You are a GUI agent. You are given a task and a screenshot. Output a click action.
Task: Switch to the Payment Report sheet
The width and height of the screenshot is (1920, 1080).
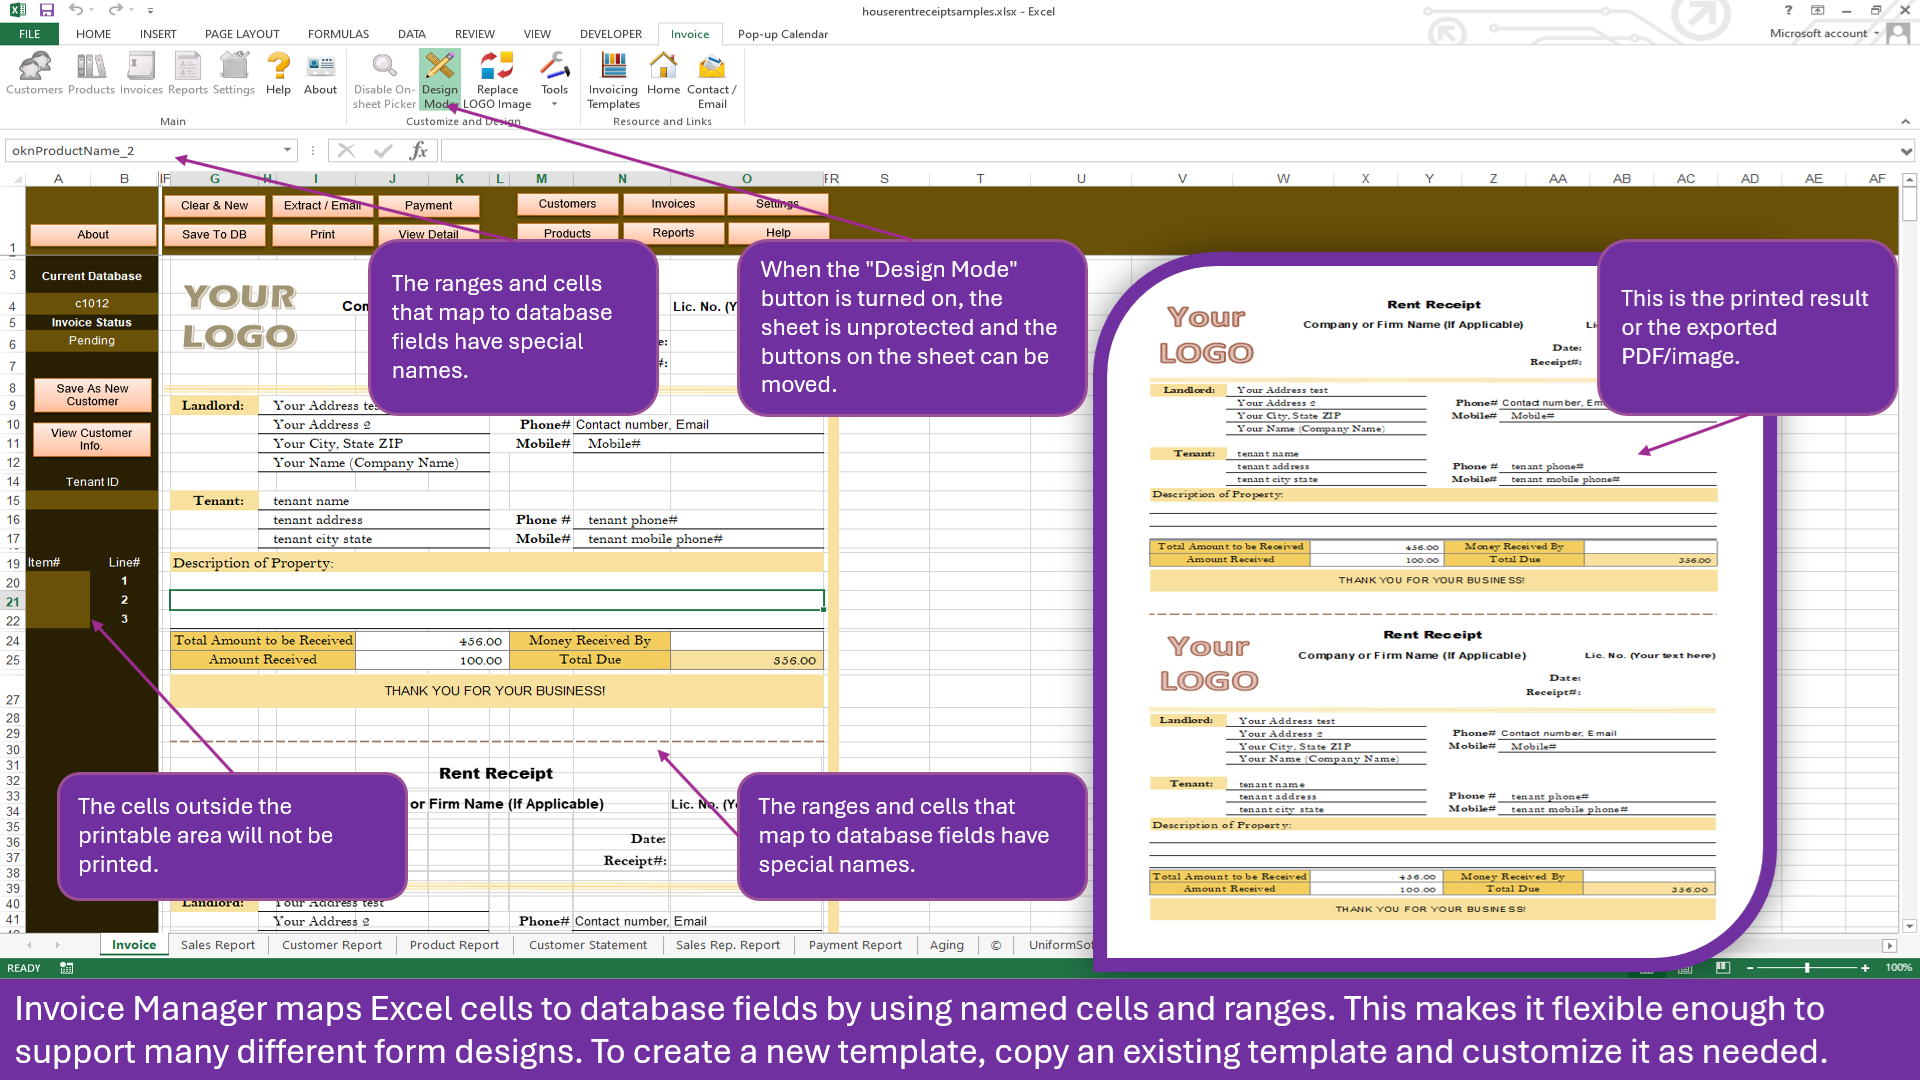click(x=855, y=945)
